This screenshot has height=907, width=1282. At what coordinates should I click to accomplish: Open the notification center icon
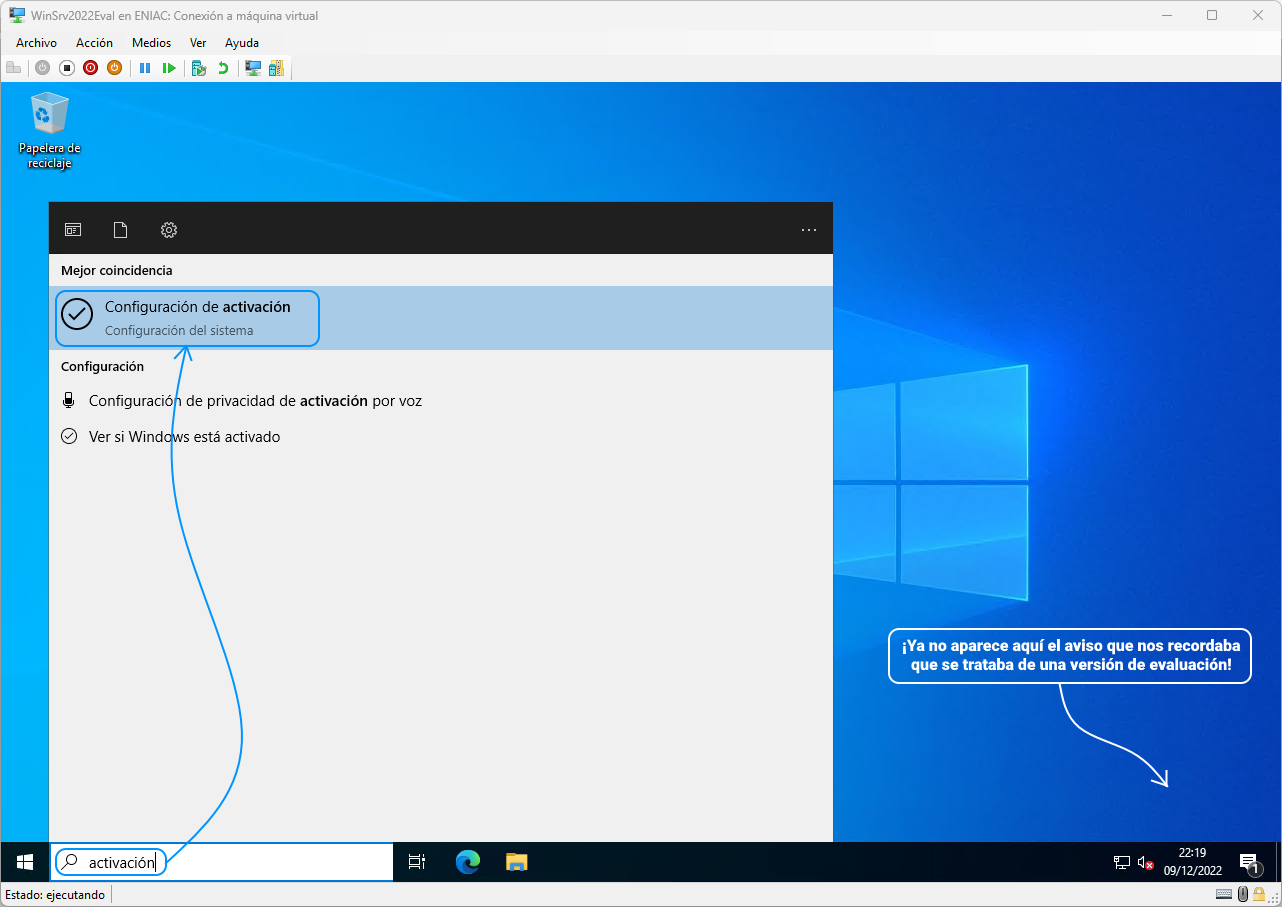[x=1248, y=863]
